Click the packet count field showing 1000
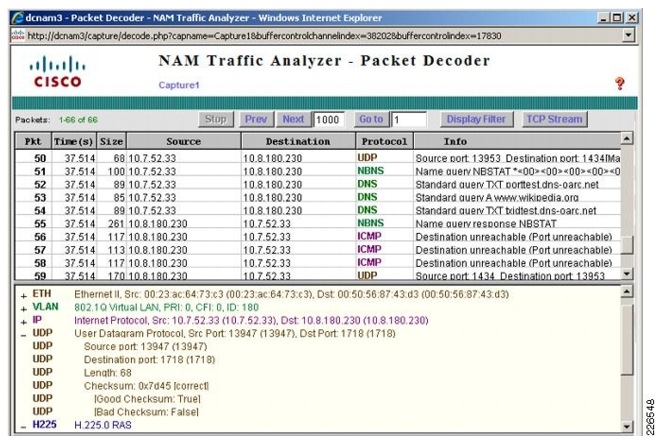662x443 pixels. pyautogui.click(x=328, y=120)
